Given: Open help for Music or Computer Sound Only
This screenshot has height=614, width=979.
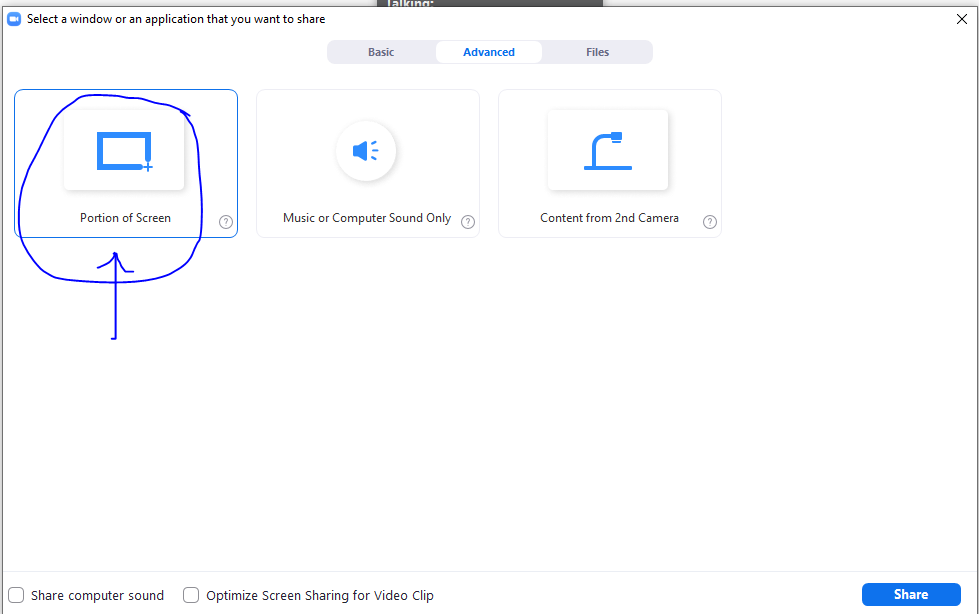Looking at the screenshot, I should coord(468,222).
